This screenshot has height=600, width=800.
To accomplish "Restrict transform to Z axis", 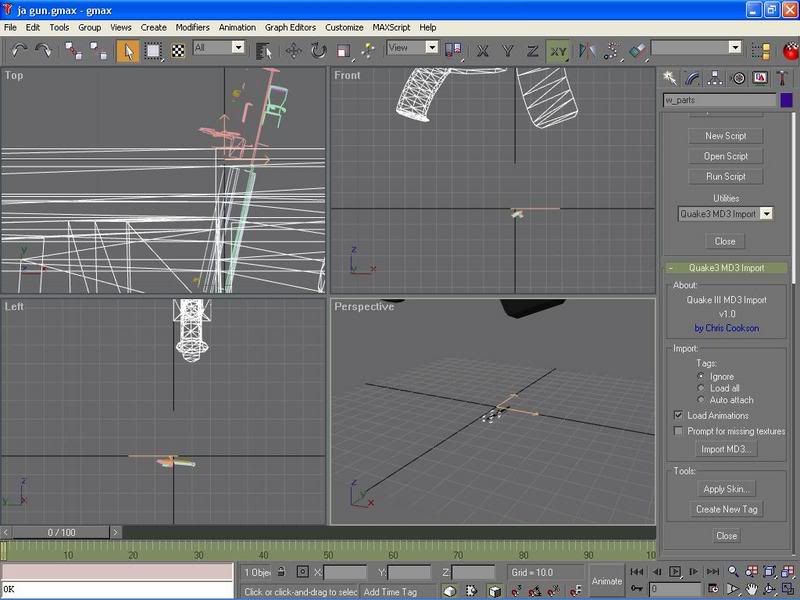I will (532, 51).
